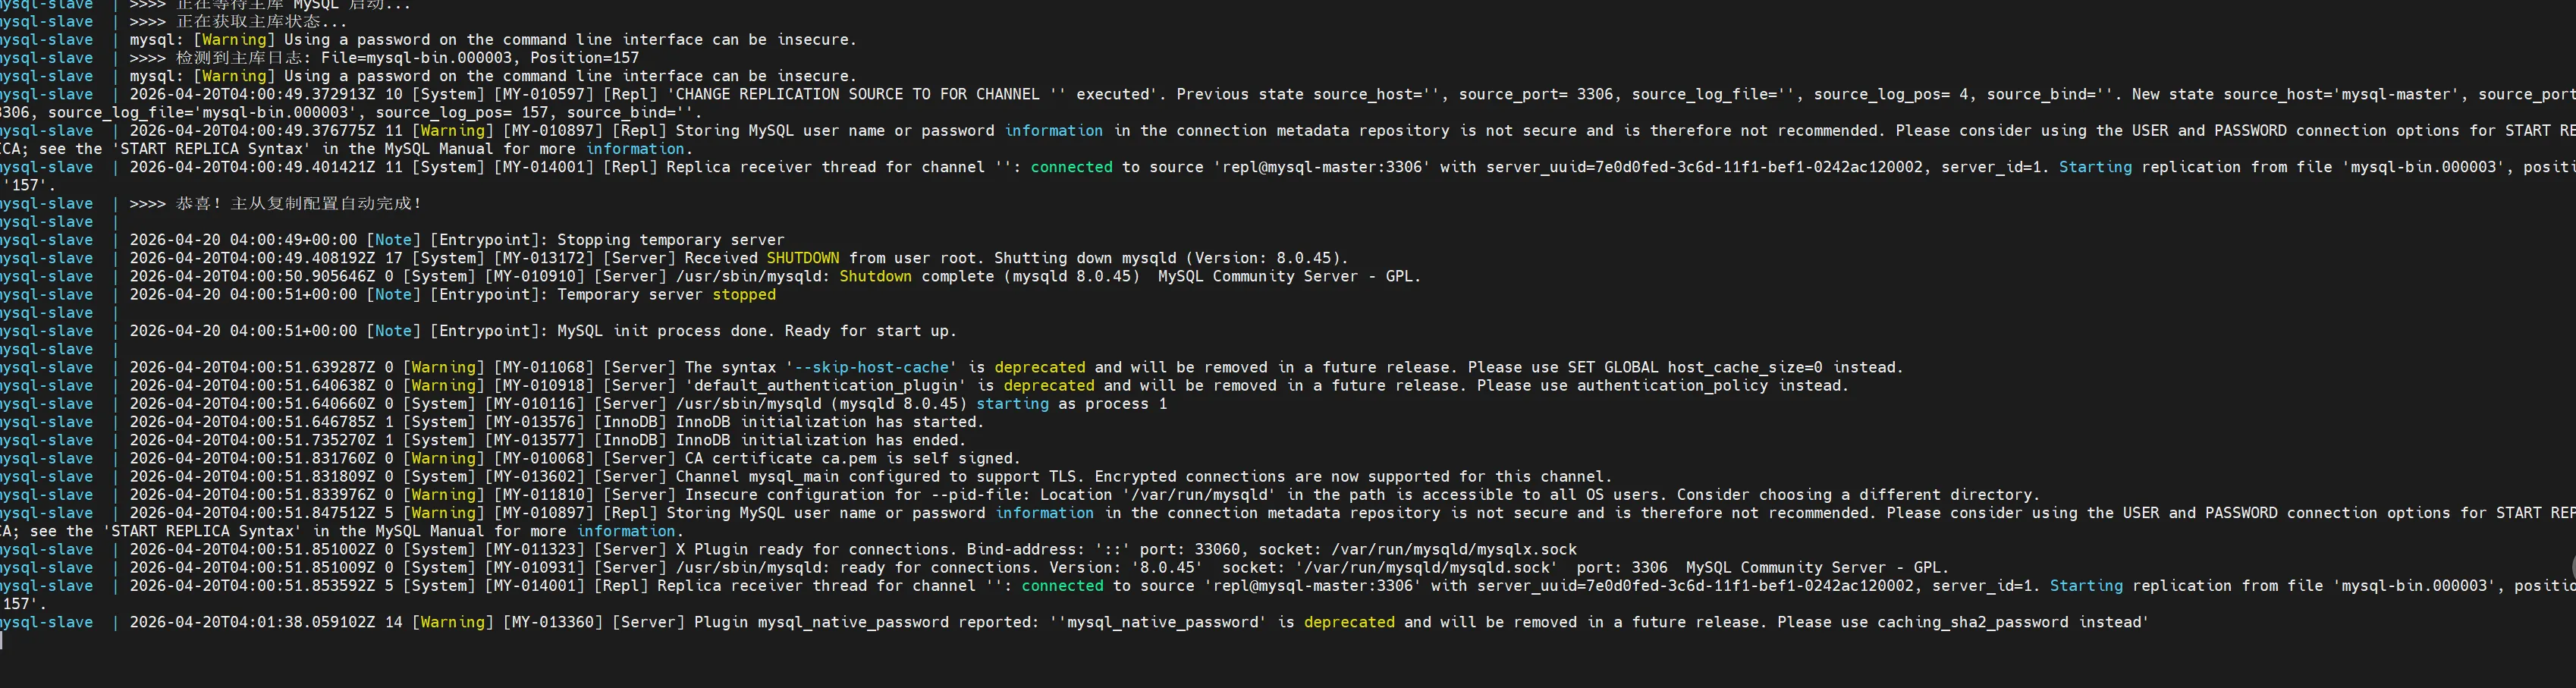Screen dimensions: 2576x688
Task: Click the MY-013360 error code
Action: [553, 622]
